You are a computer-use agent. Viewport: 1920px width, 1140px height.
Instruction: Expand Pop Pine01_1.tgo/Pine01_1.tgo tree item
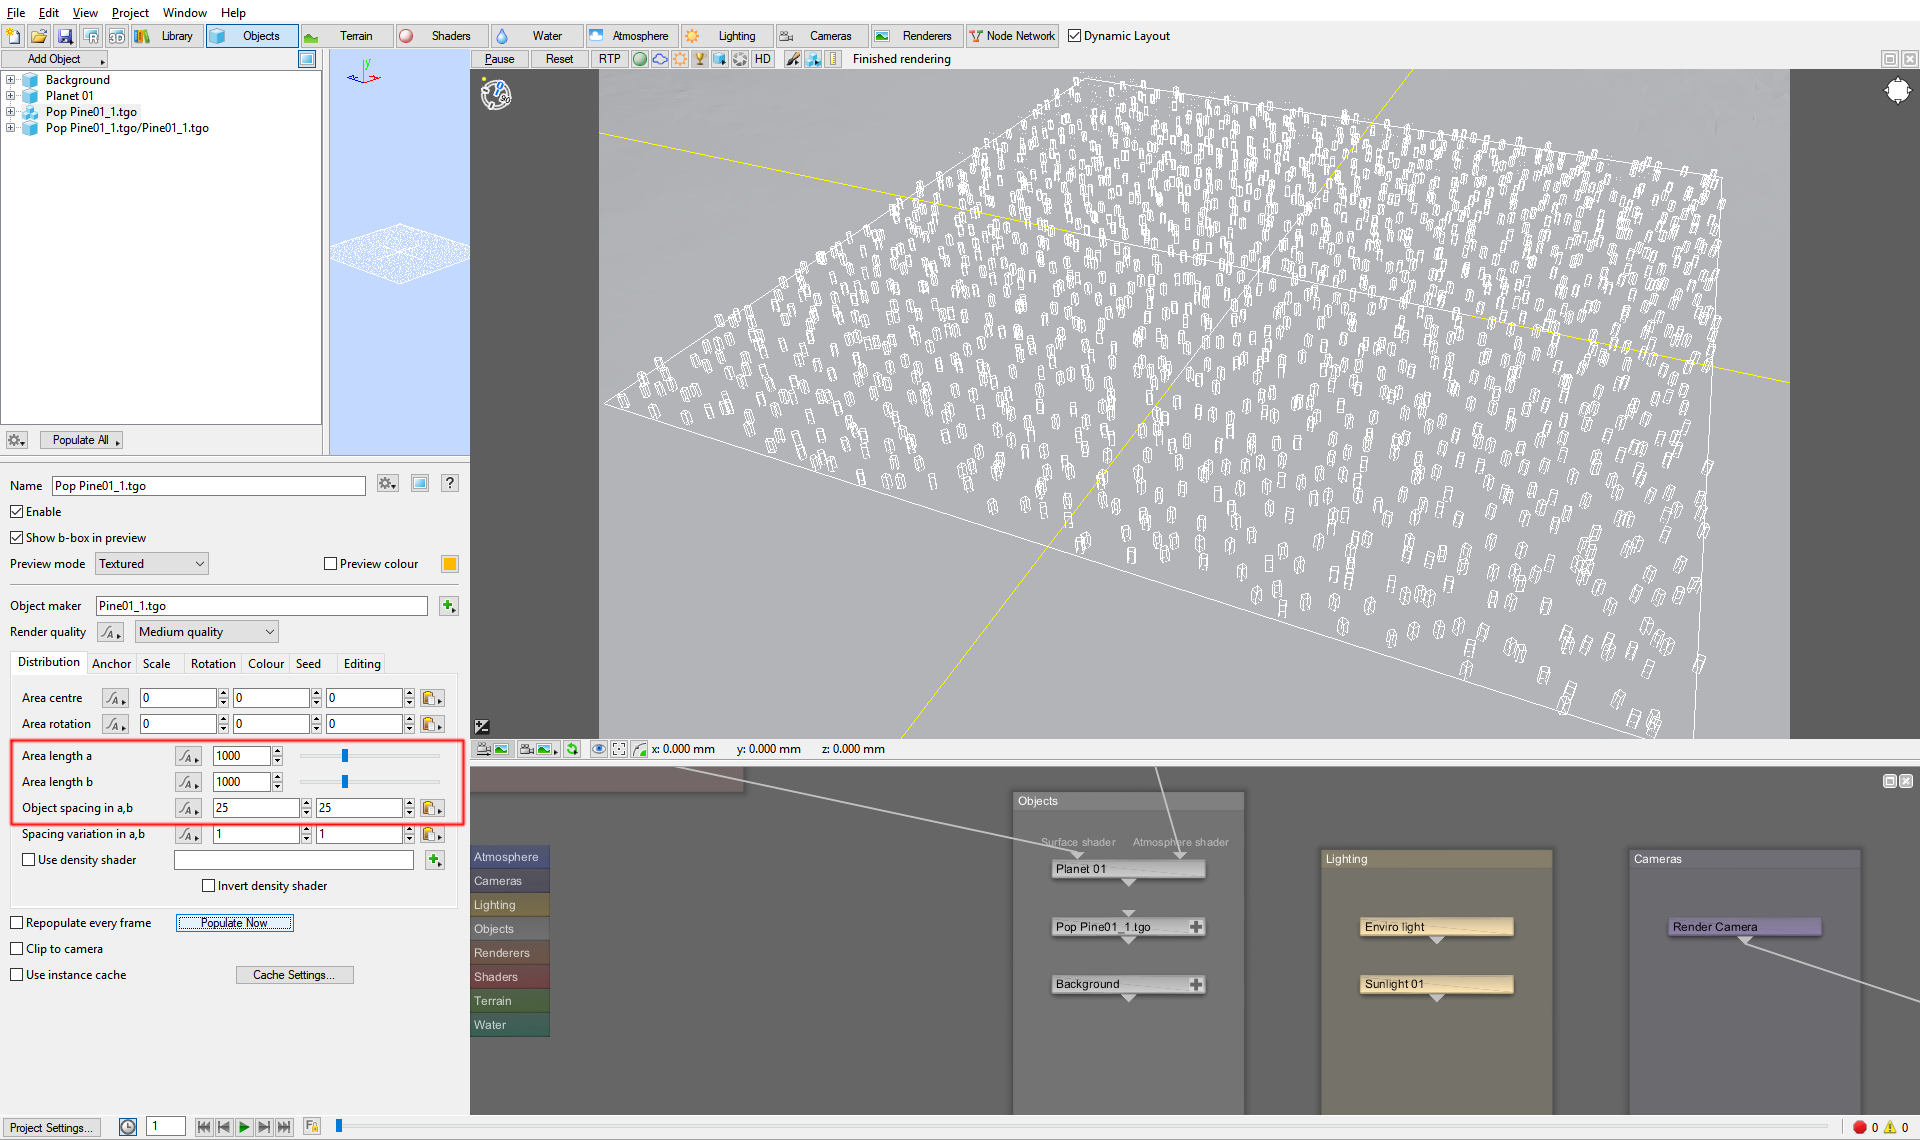pyautogui.click(x=10, y=128)
